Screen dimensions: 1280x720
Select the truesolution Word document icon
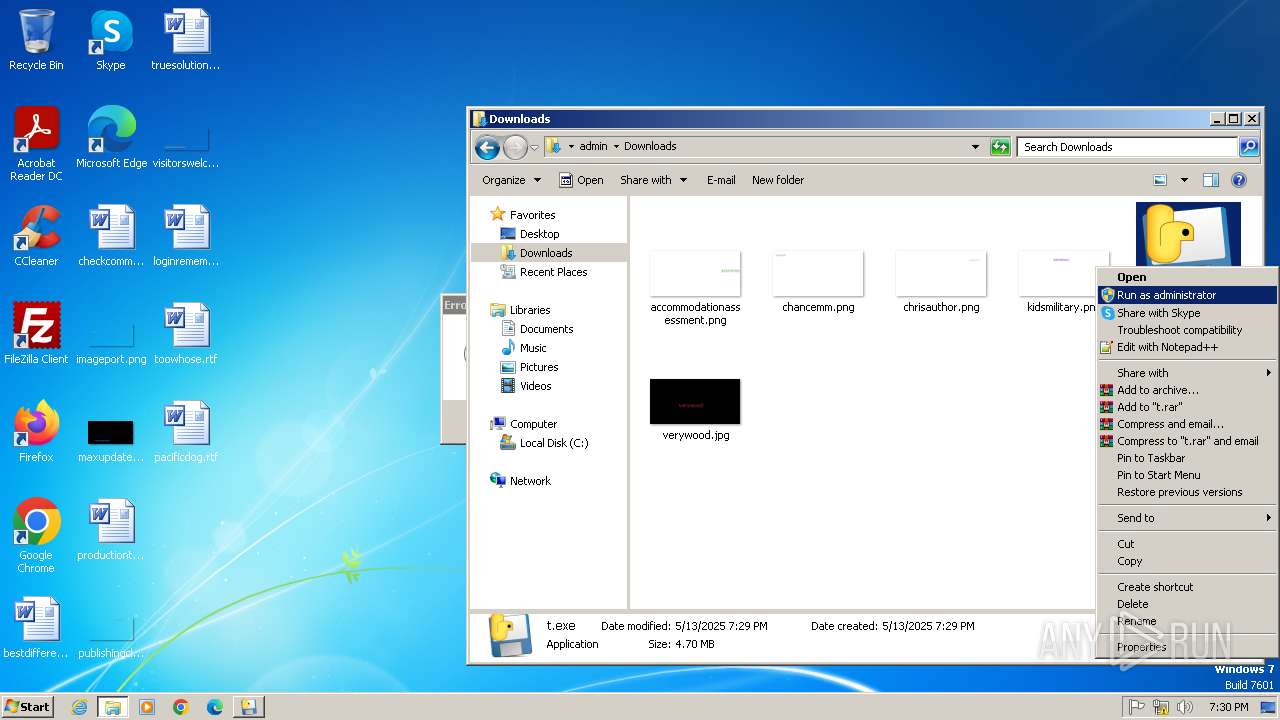coord(185,40)
